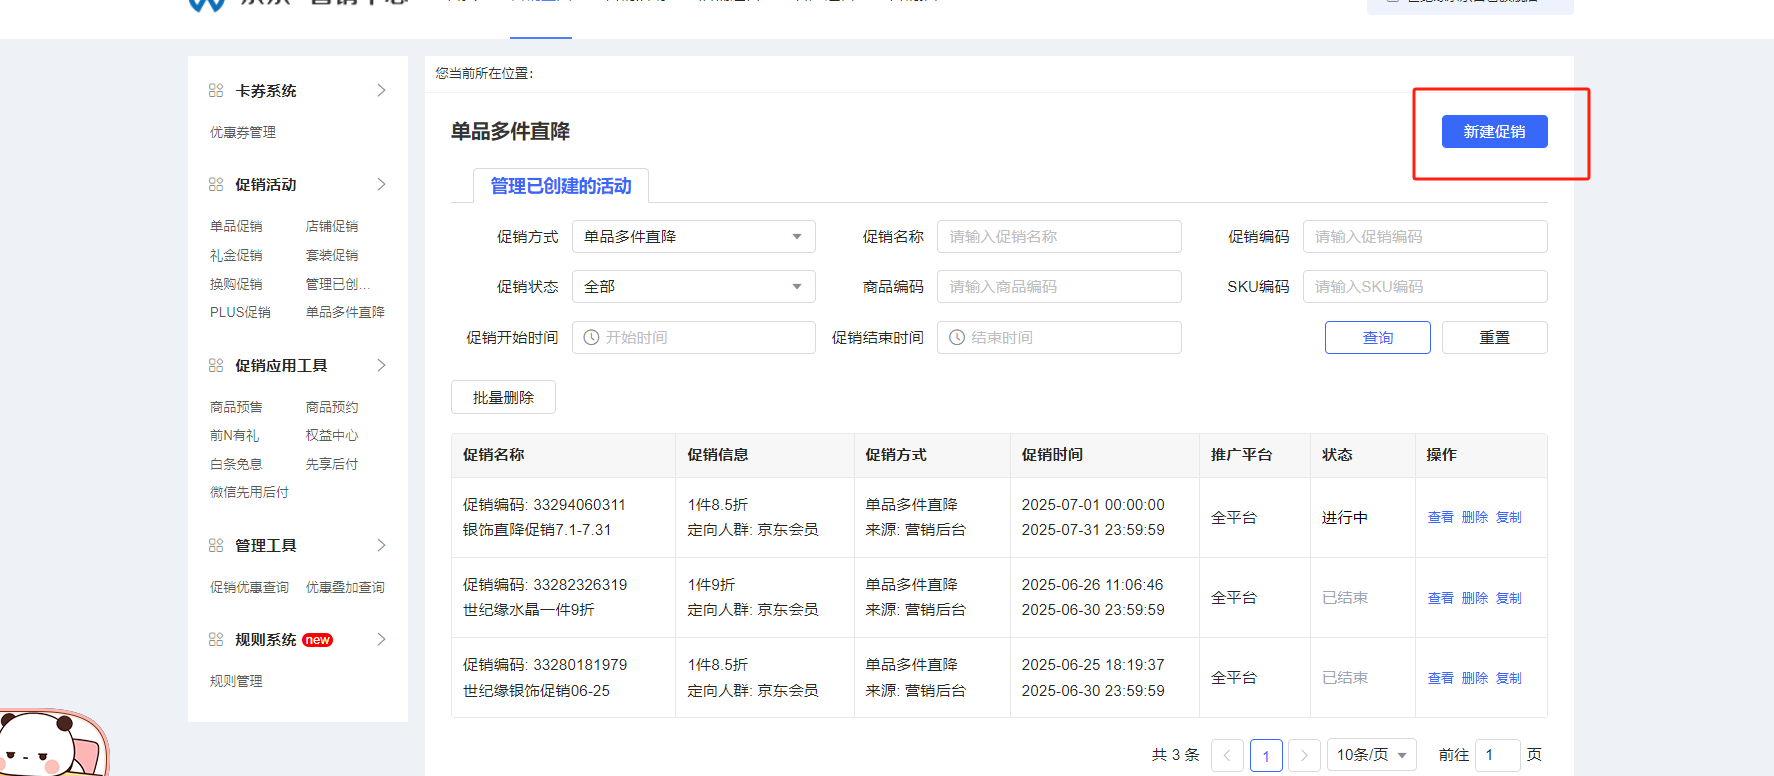
Task: Open the 促销状态 dropdown showing 全部
Action: click(693, 287)
